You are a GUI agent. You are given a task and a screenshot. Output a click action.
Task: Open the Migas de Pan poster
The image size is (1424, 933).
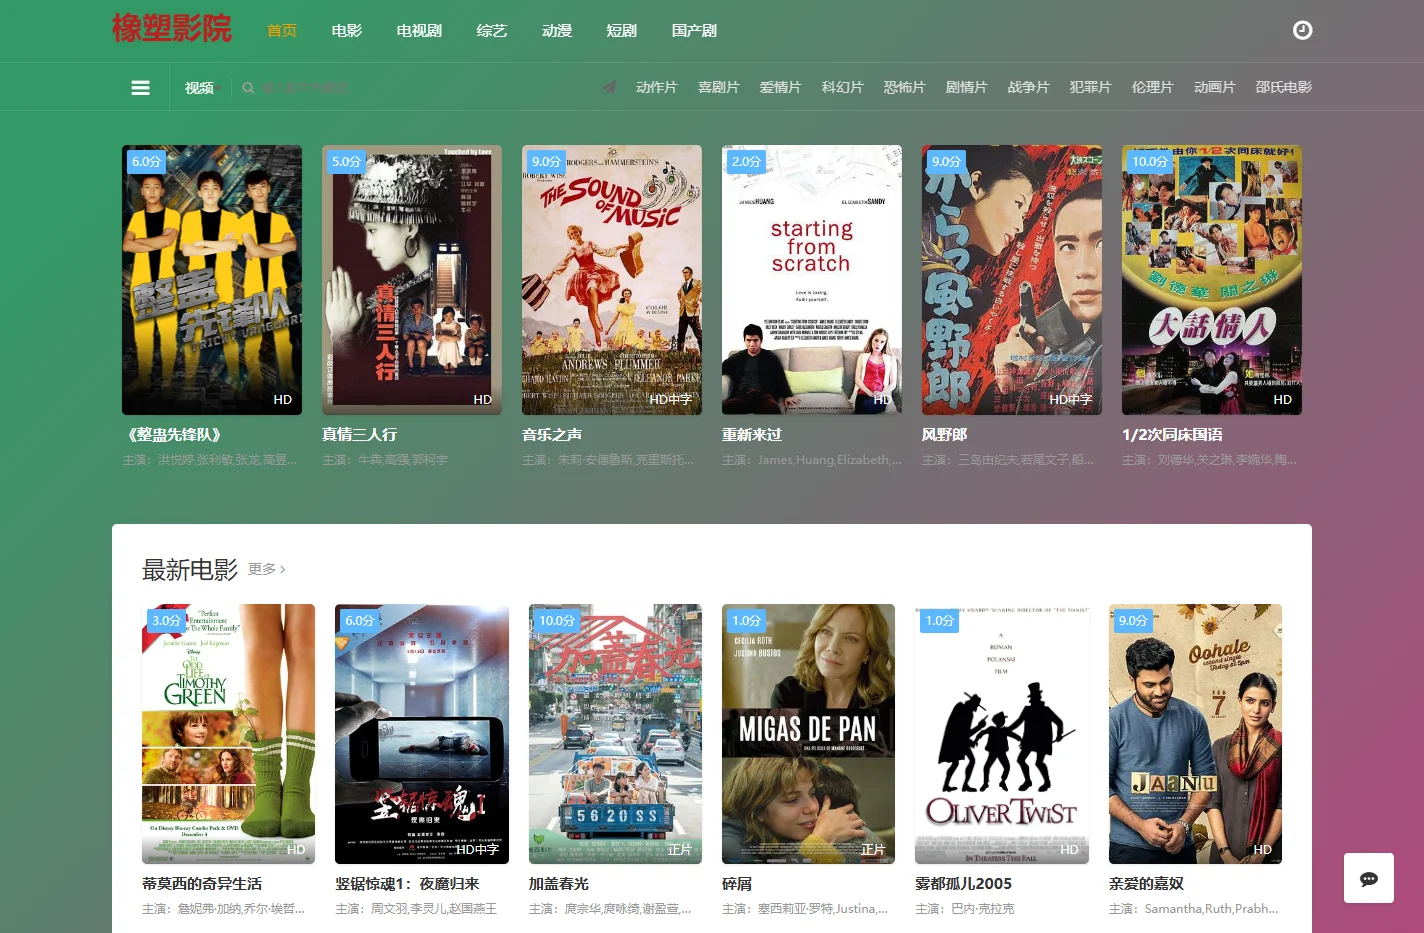pos(808,734)
